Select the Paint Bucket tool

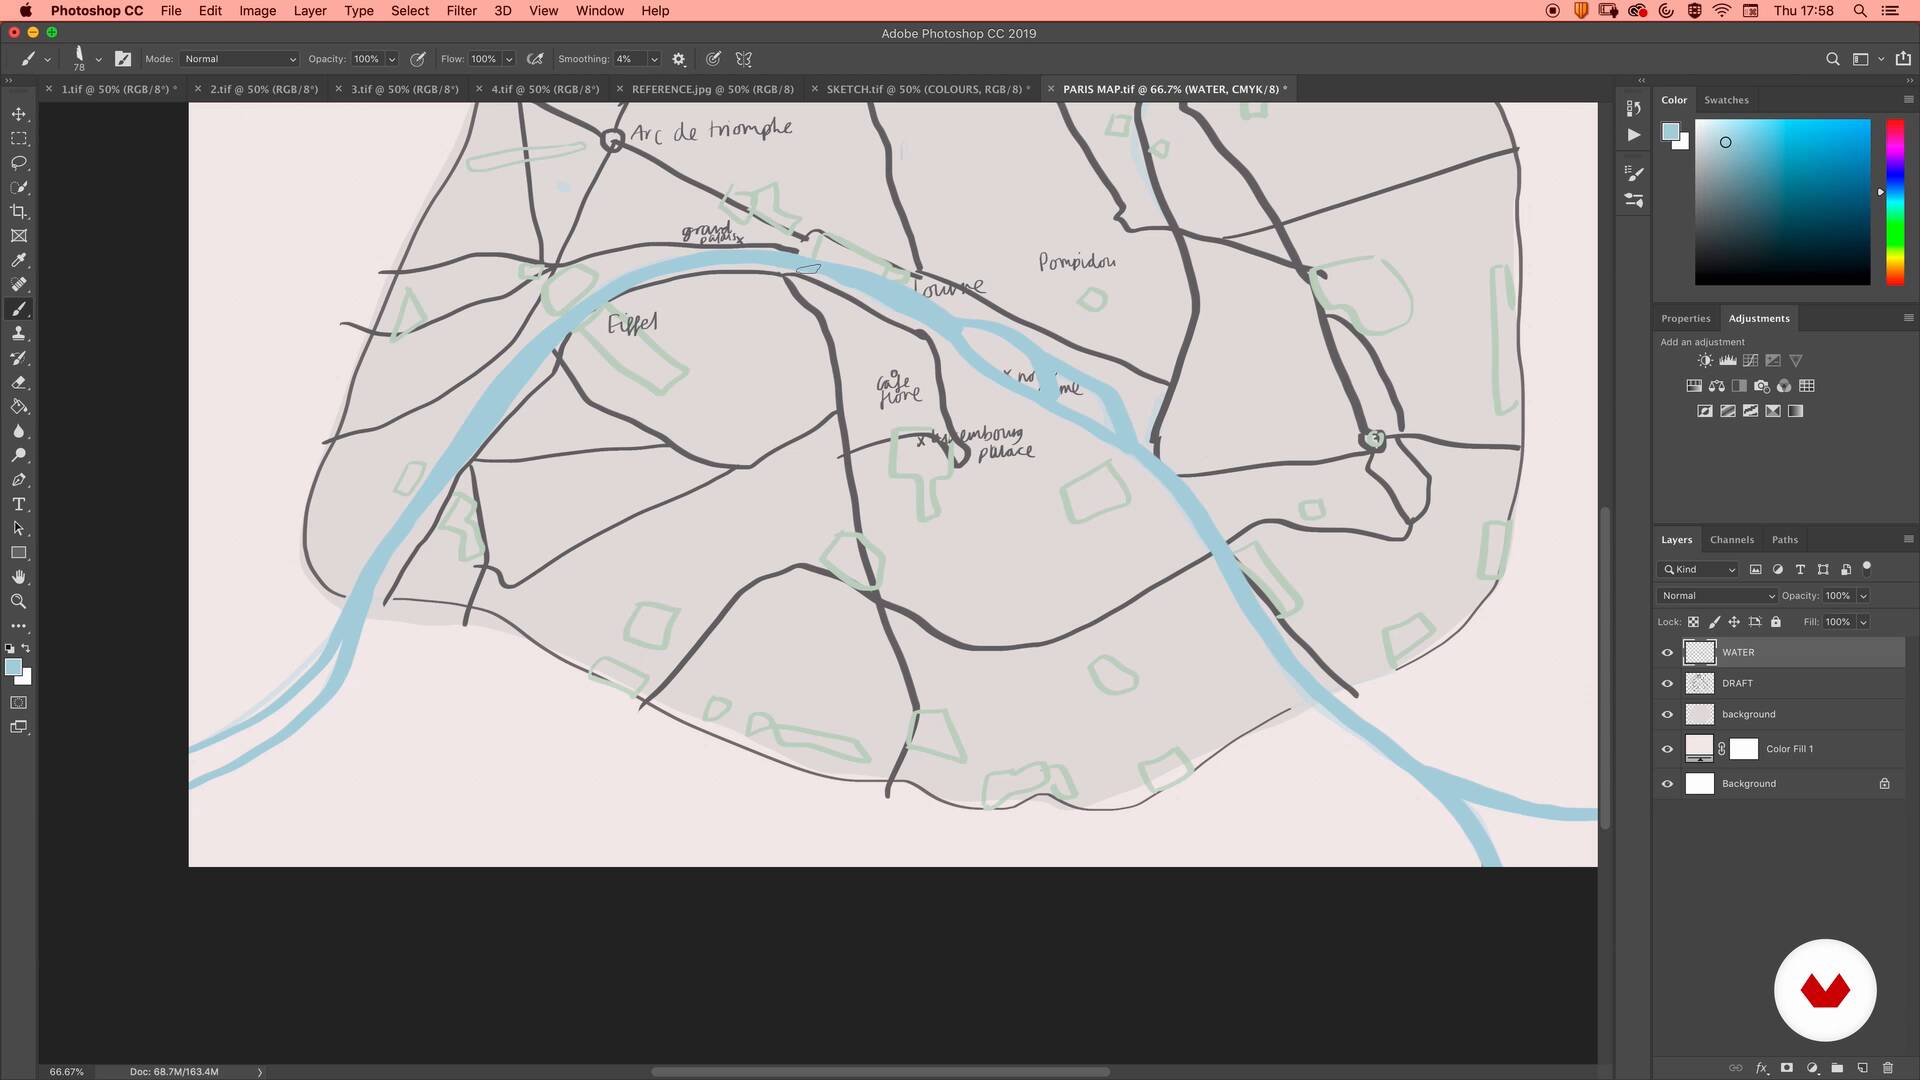(19, 407)
